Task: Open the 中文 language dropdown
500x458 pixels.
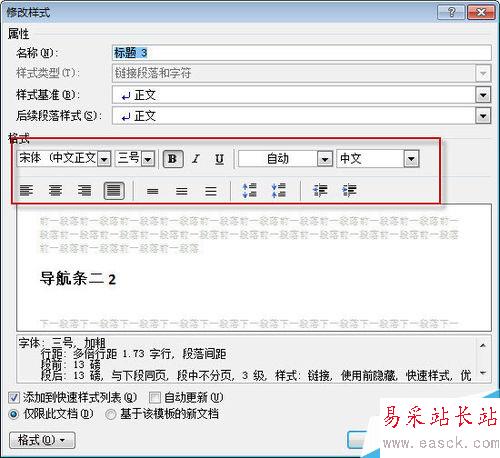Action: pos(411,159)
